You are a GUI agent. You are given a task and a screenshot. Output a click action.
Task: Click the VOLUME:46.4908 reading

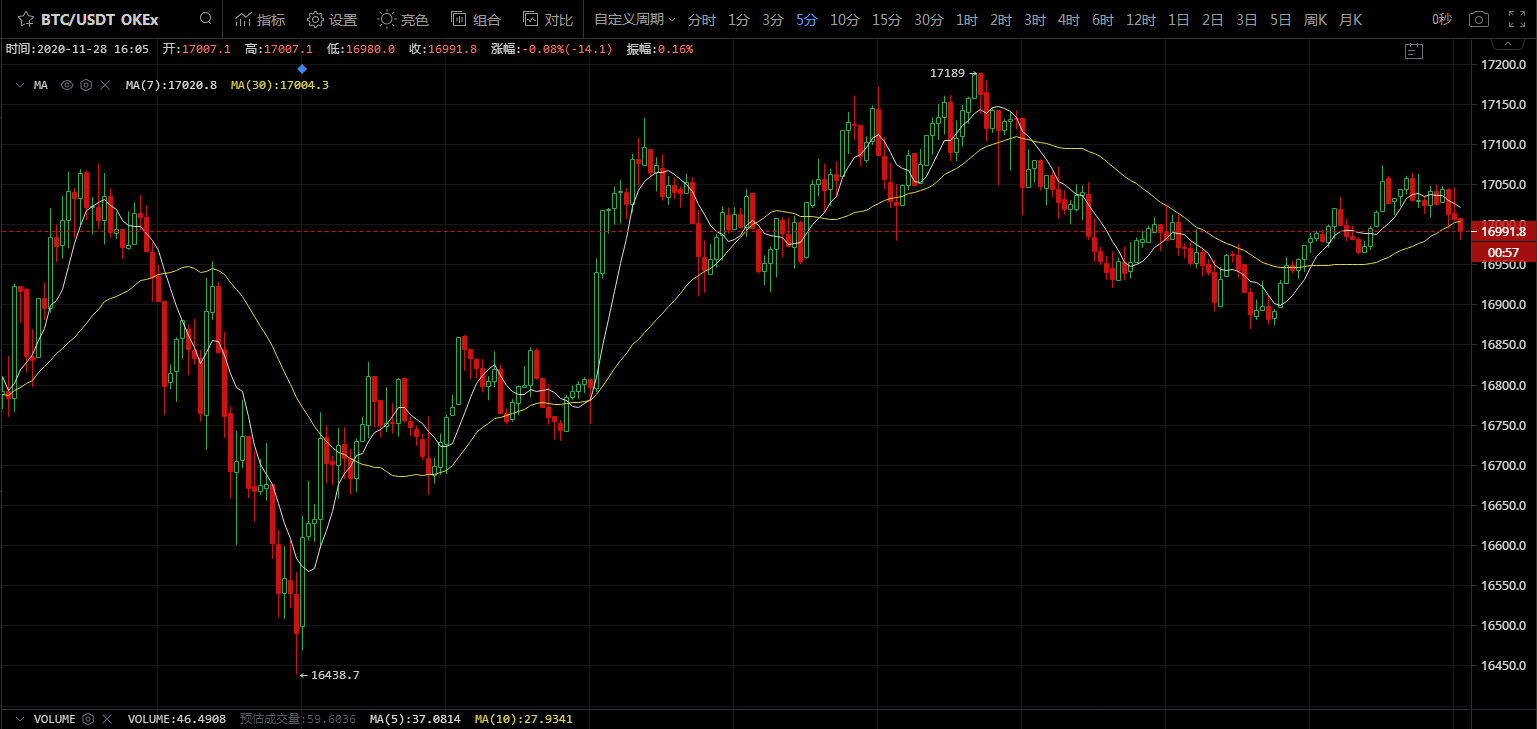click(176, 719)
